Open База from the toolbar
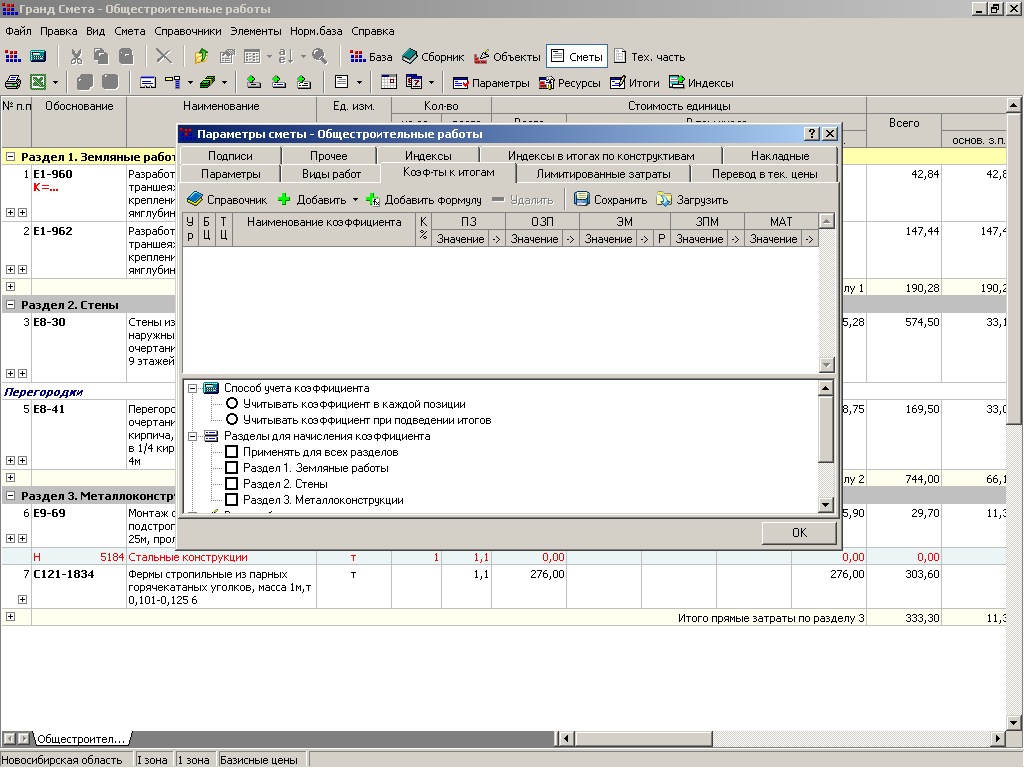This screenshot has height=768, width=1024. 371,57
